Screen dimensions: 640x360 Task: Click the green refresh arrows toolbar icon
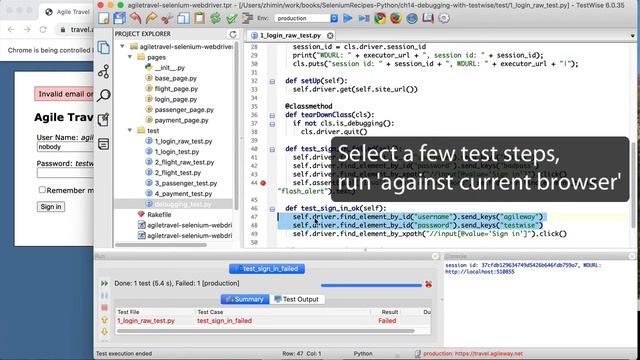tap(216, 18)
